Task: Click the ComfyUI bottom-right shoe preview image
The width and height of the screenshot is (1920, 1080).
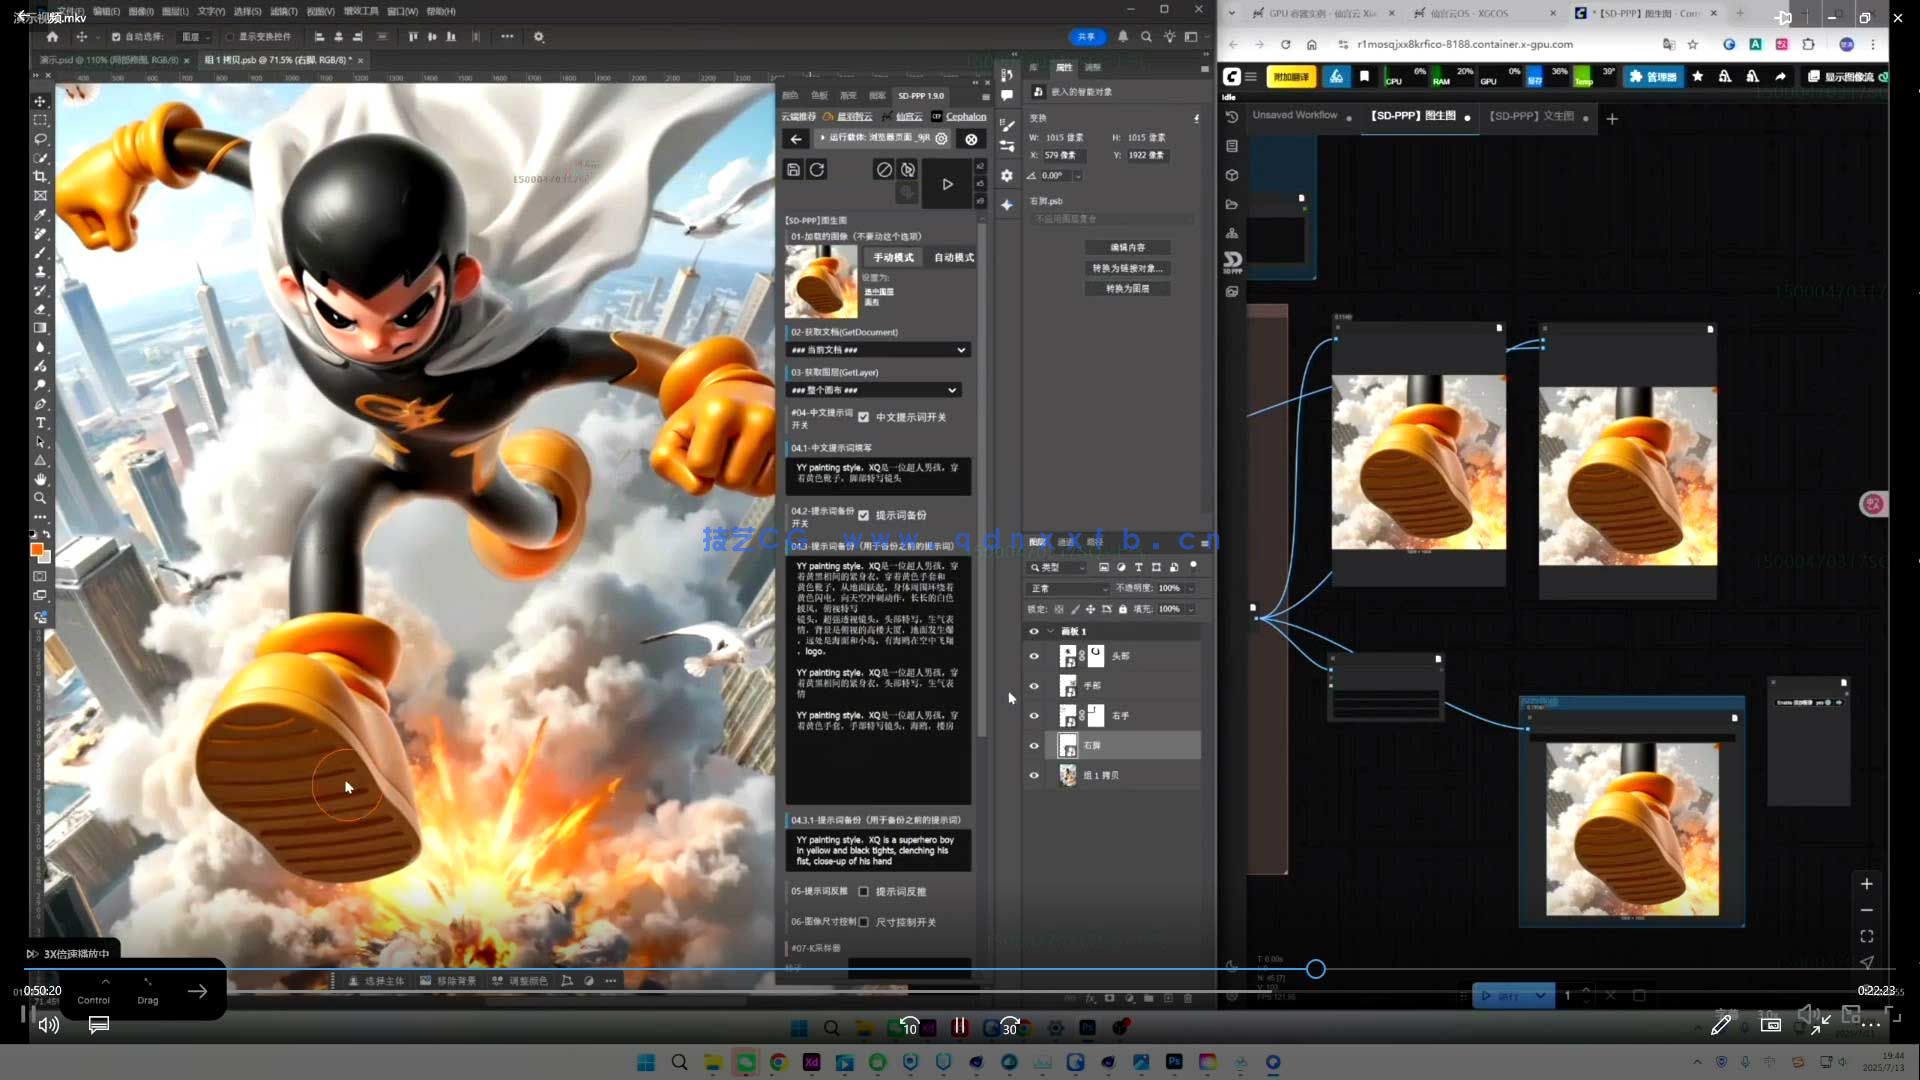Action: 1632,828
